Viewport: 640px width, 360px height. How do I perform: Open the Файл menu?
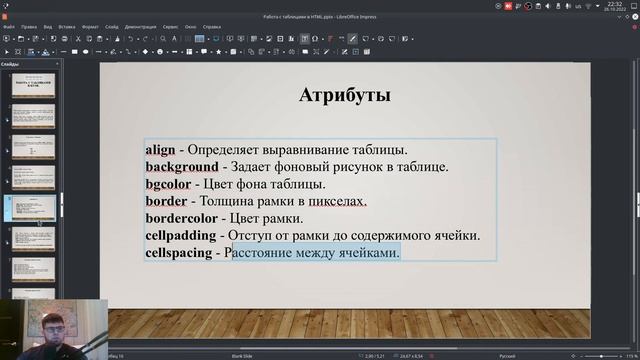pos(9,27)
